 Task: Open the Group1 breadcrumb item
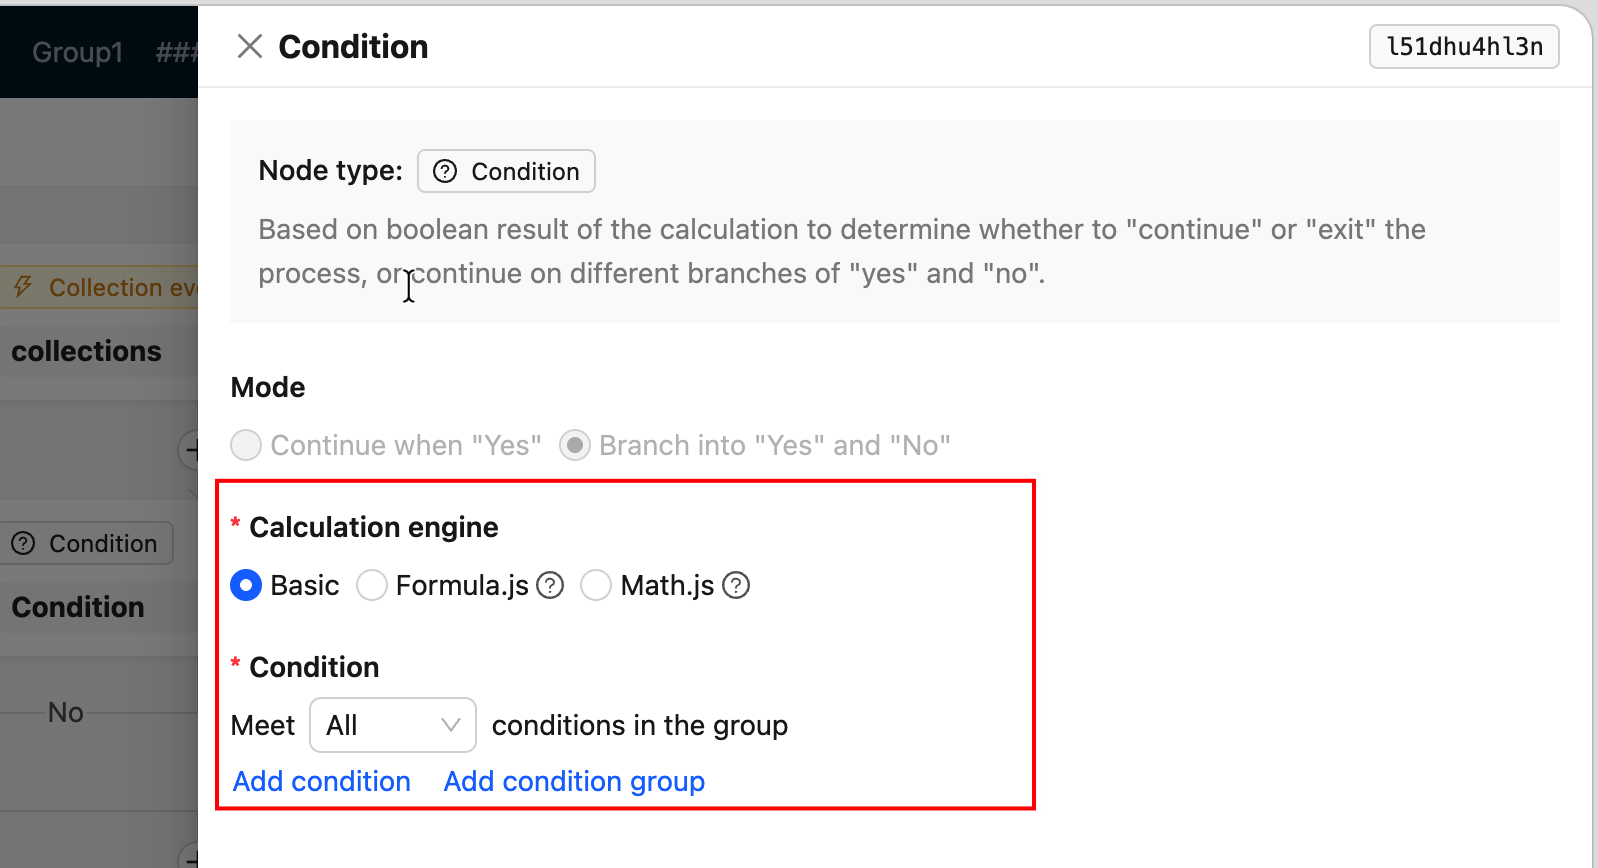tap(77, 52)
